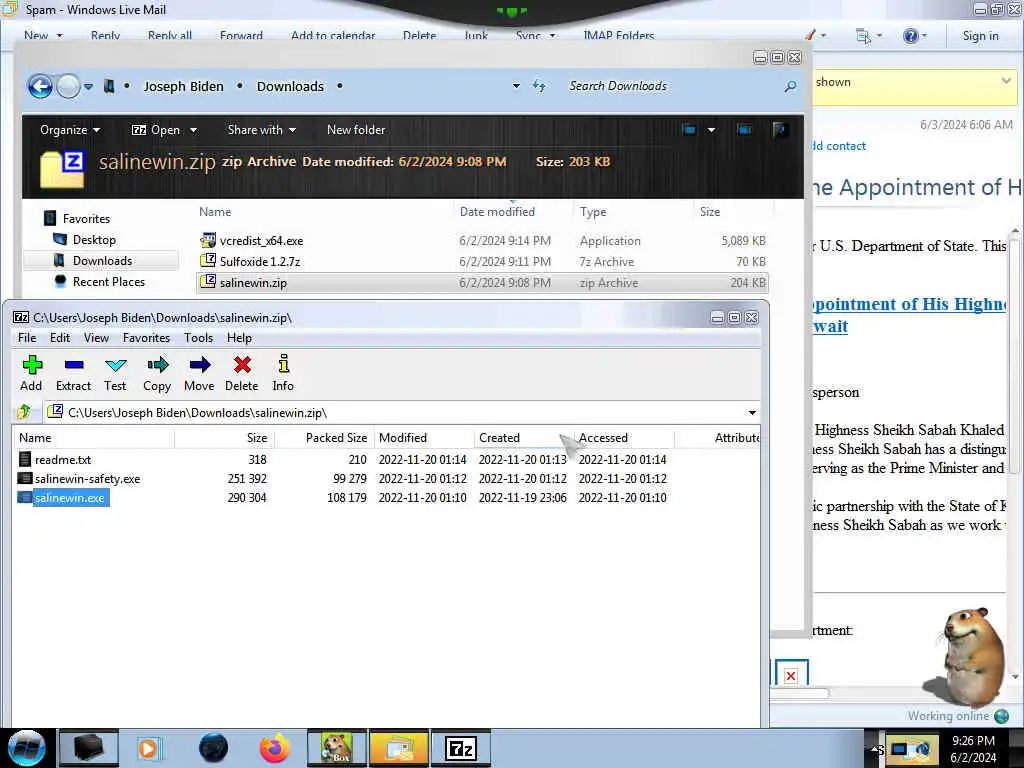Screen dimensions: 1024x768
Task: Click the Explorer refresh icon
Action: [539, 86]
